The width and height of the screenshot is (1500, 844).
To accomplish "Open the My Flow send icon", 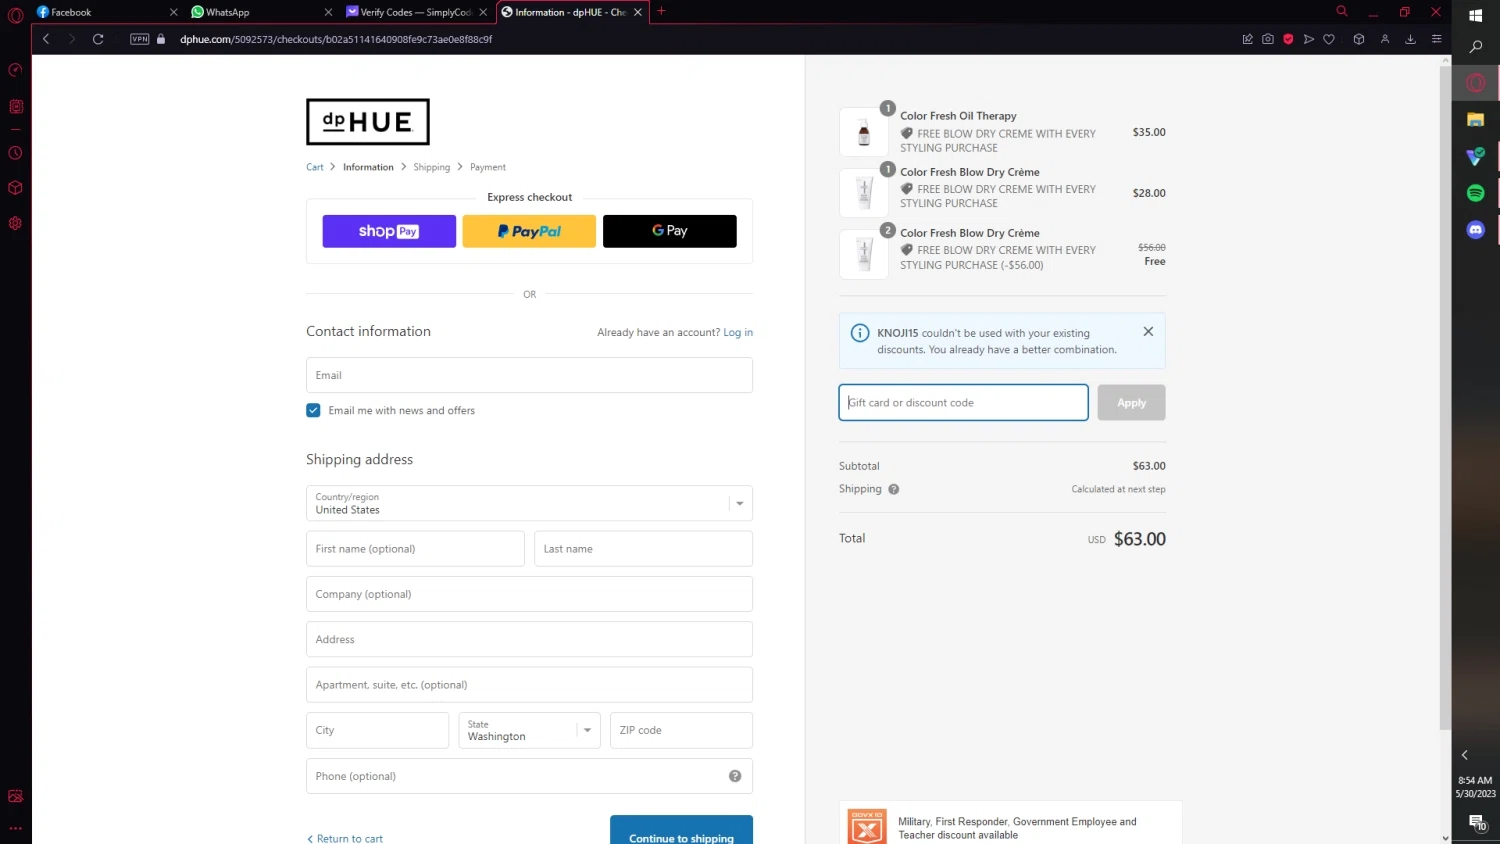I will (x=1309, y=39).
